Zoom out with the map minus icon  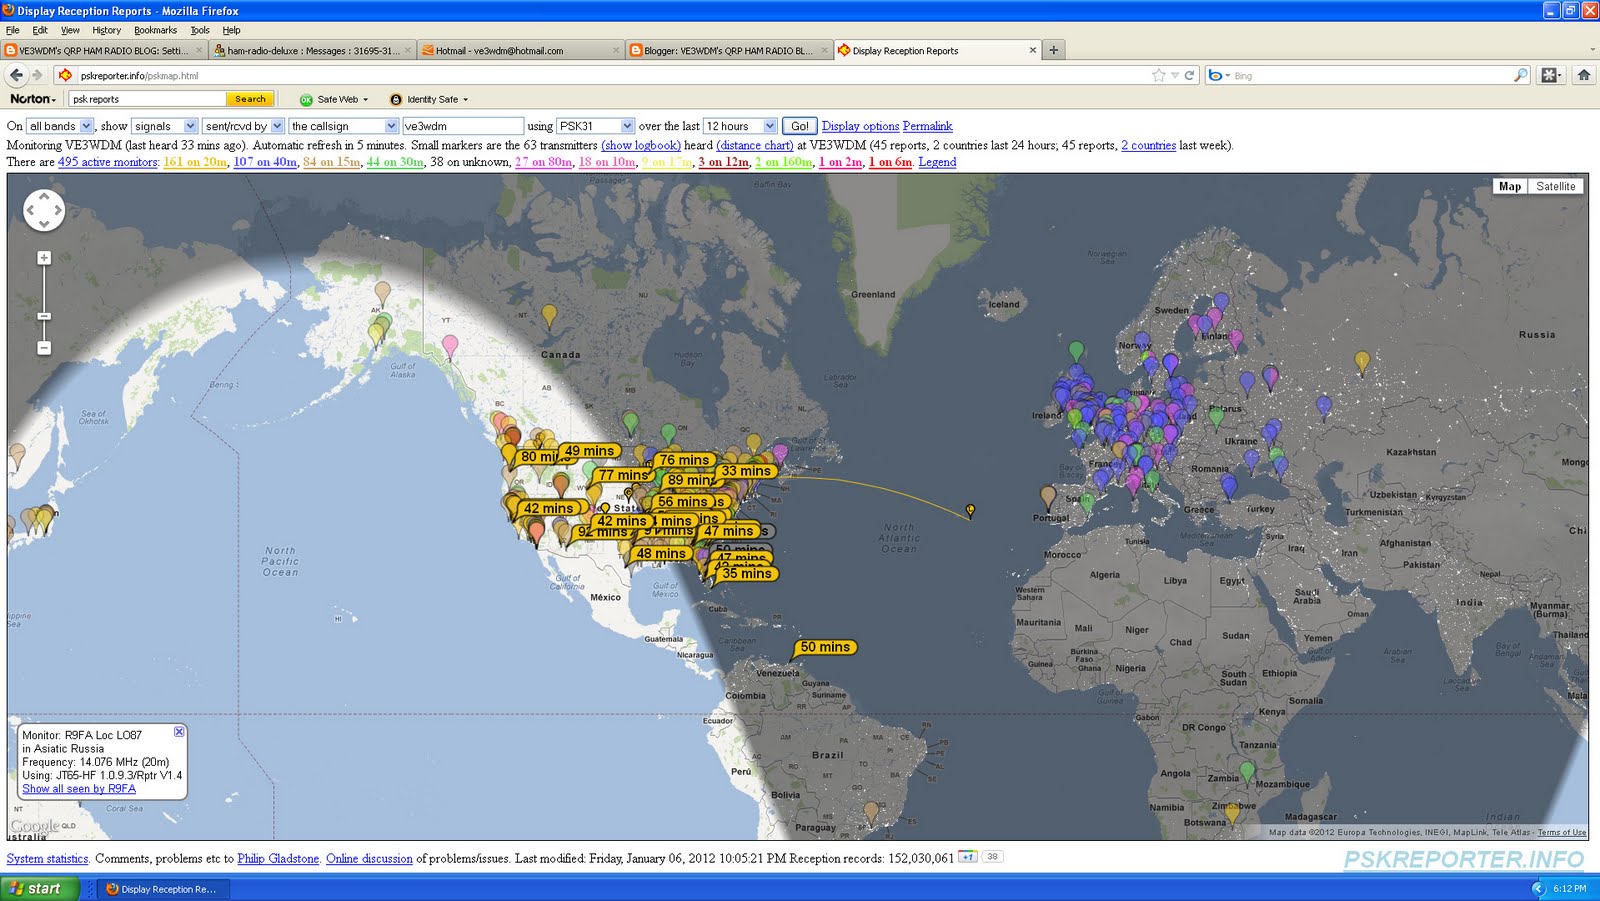(x=43, y=347)
